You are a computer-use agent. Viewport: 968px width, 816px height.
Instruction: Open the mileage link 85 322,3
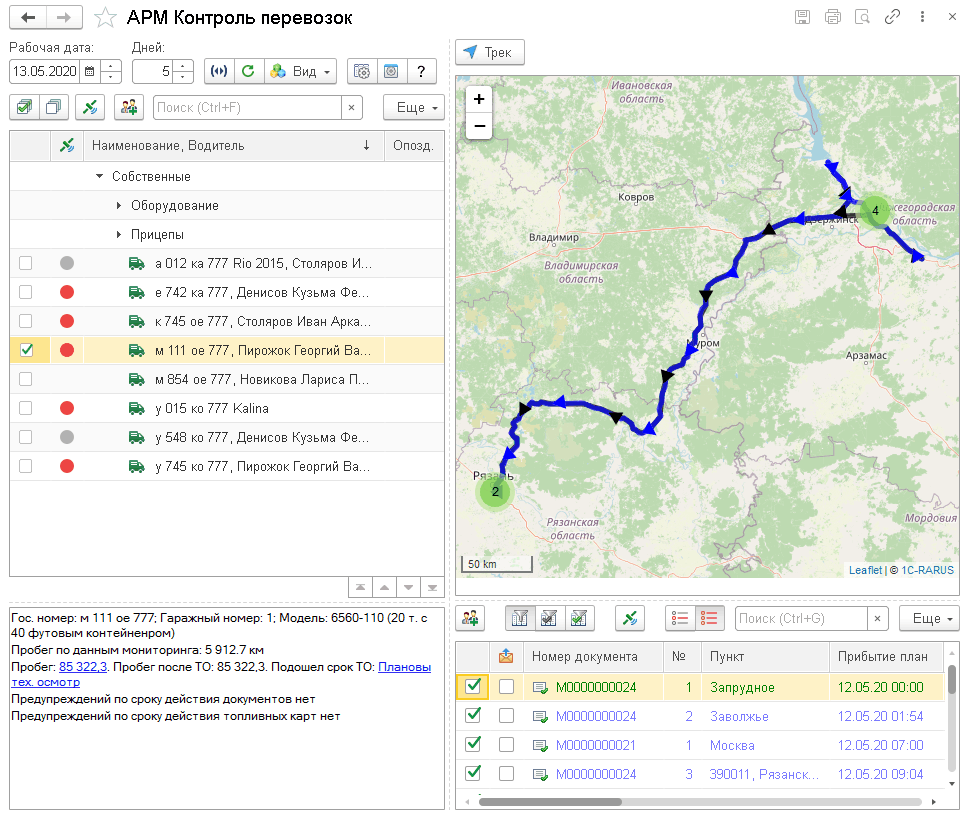[83, 667]
